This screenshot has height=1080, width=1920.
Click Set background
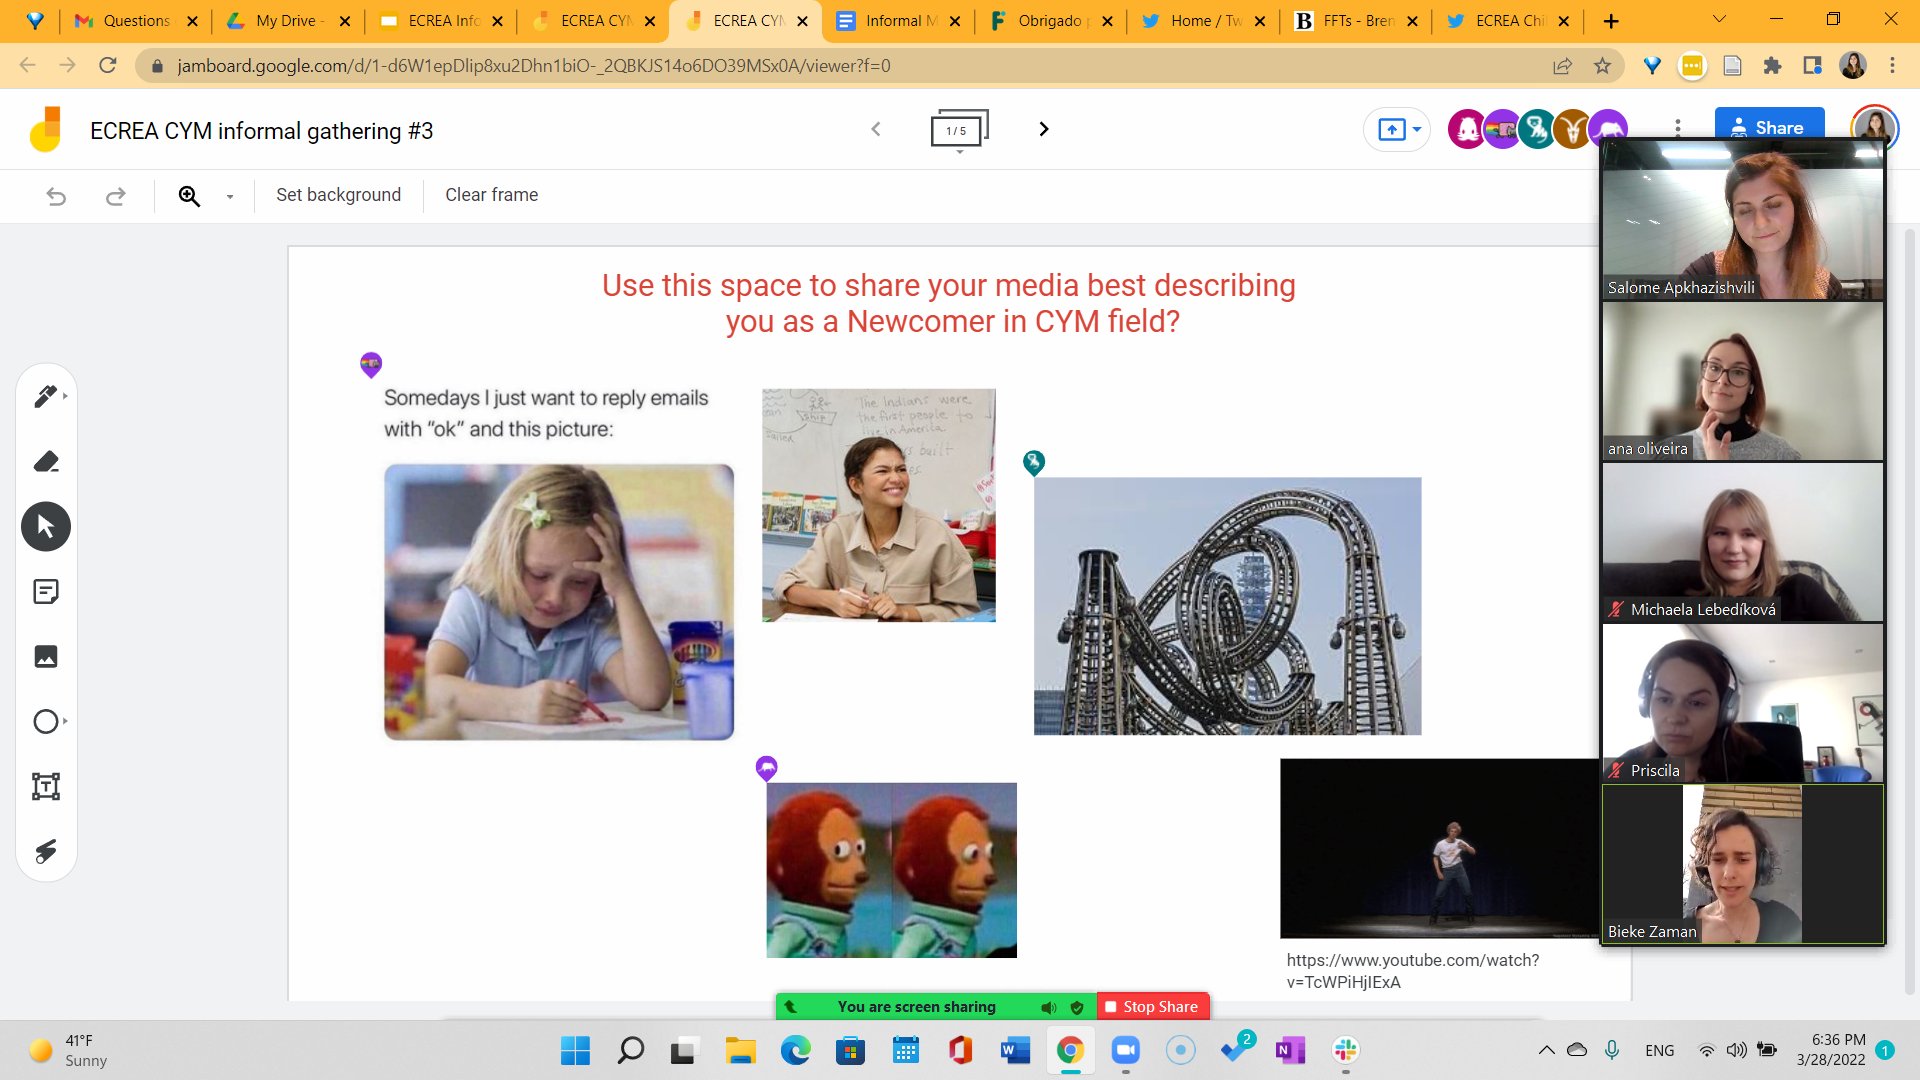tap(338, 195)
